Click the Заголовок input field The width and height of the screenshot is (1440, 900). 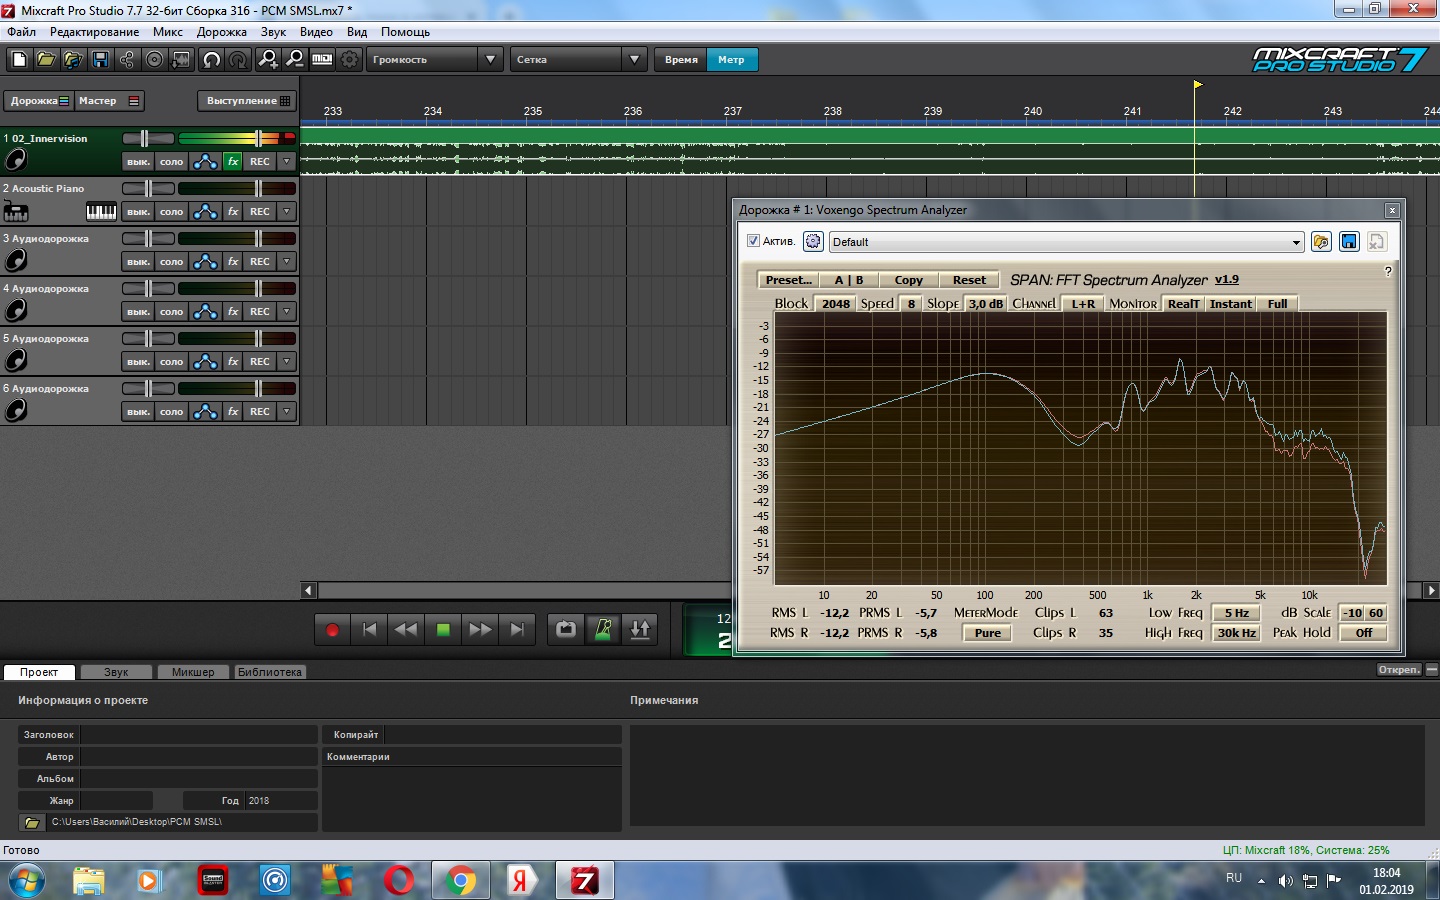point(198,735)
